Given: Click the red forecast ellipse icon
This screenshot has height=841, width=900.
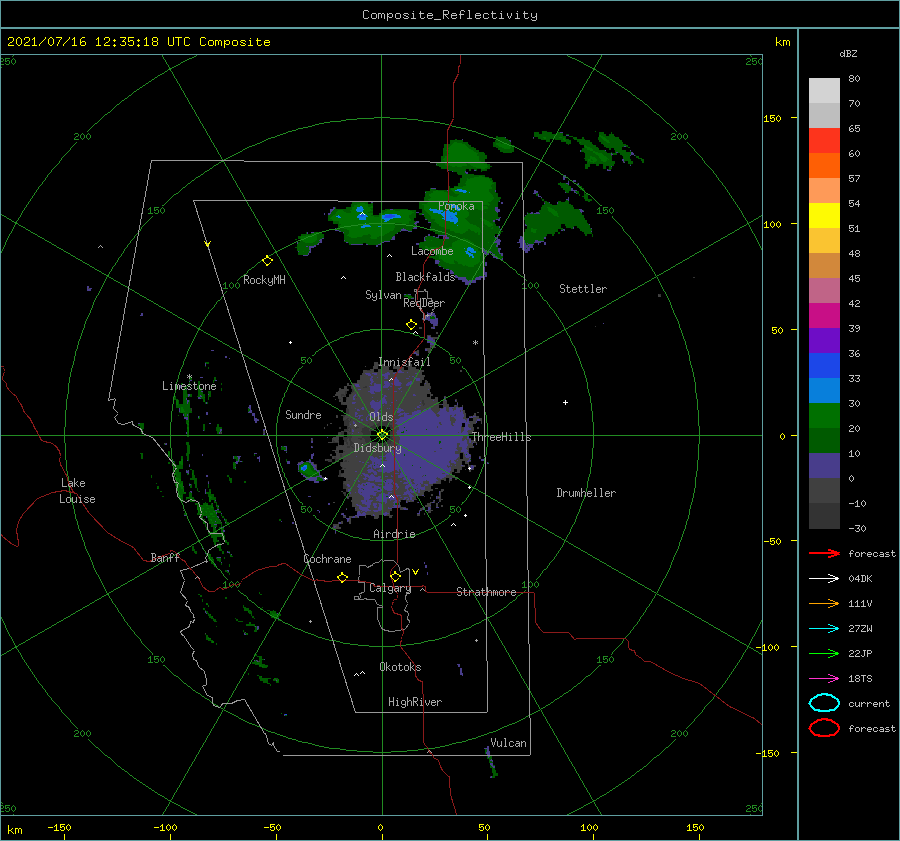Looking at the screenshot, I should click(x=824, y=728).
